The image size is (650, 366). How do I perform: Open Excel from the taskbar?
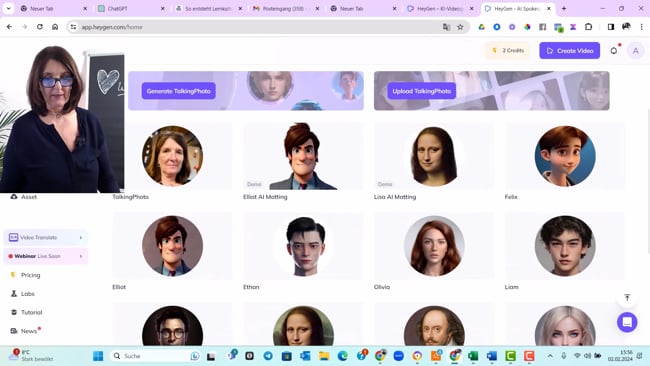[x=473, y=356]
